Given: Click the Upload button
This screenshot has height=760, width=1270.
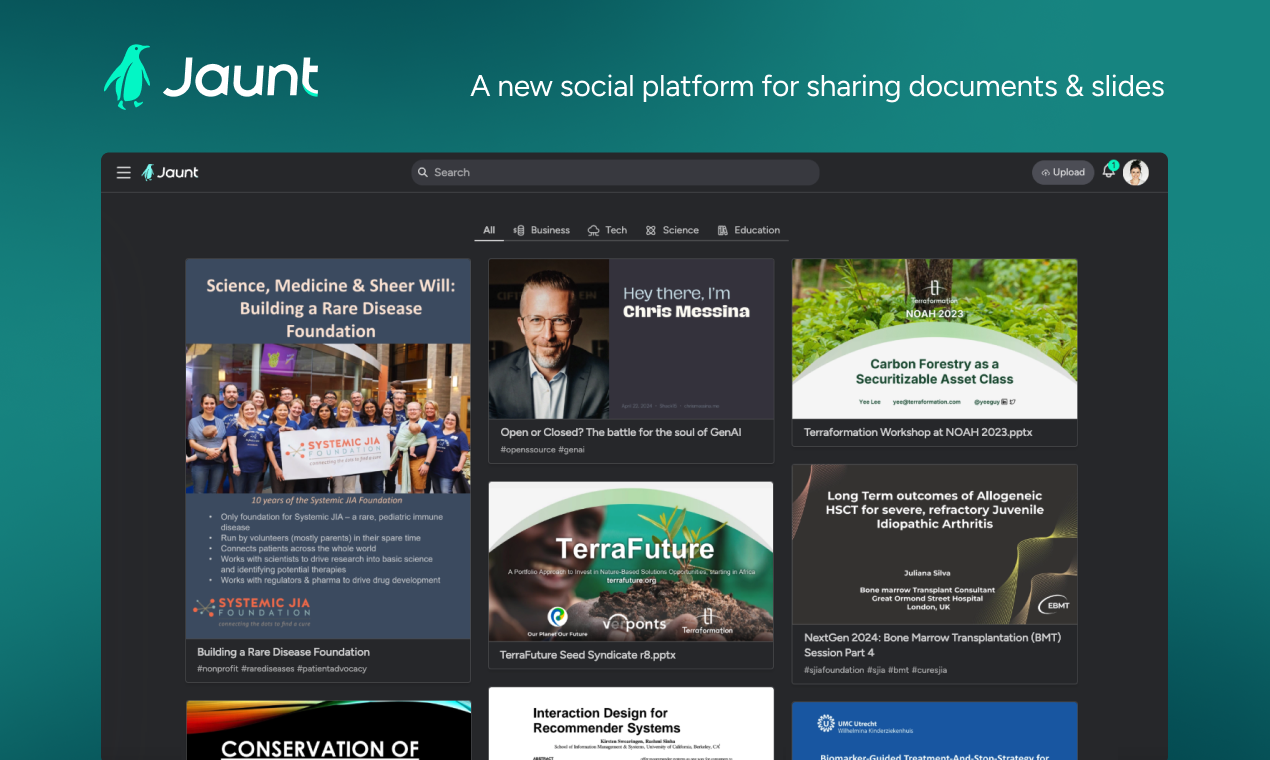Looking at the screenshot, I should [1063, 172].
